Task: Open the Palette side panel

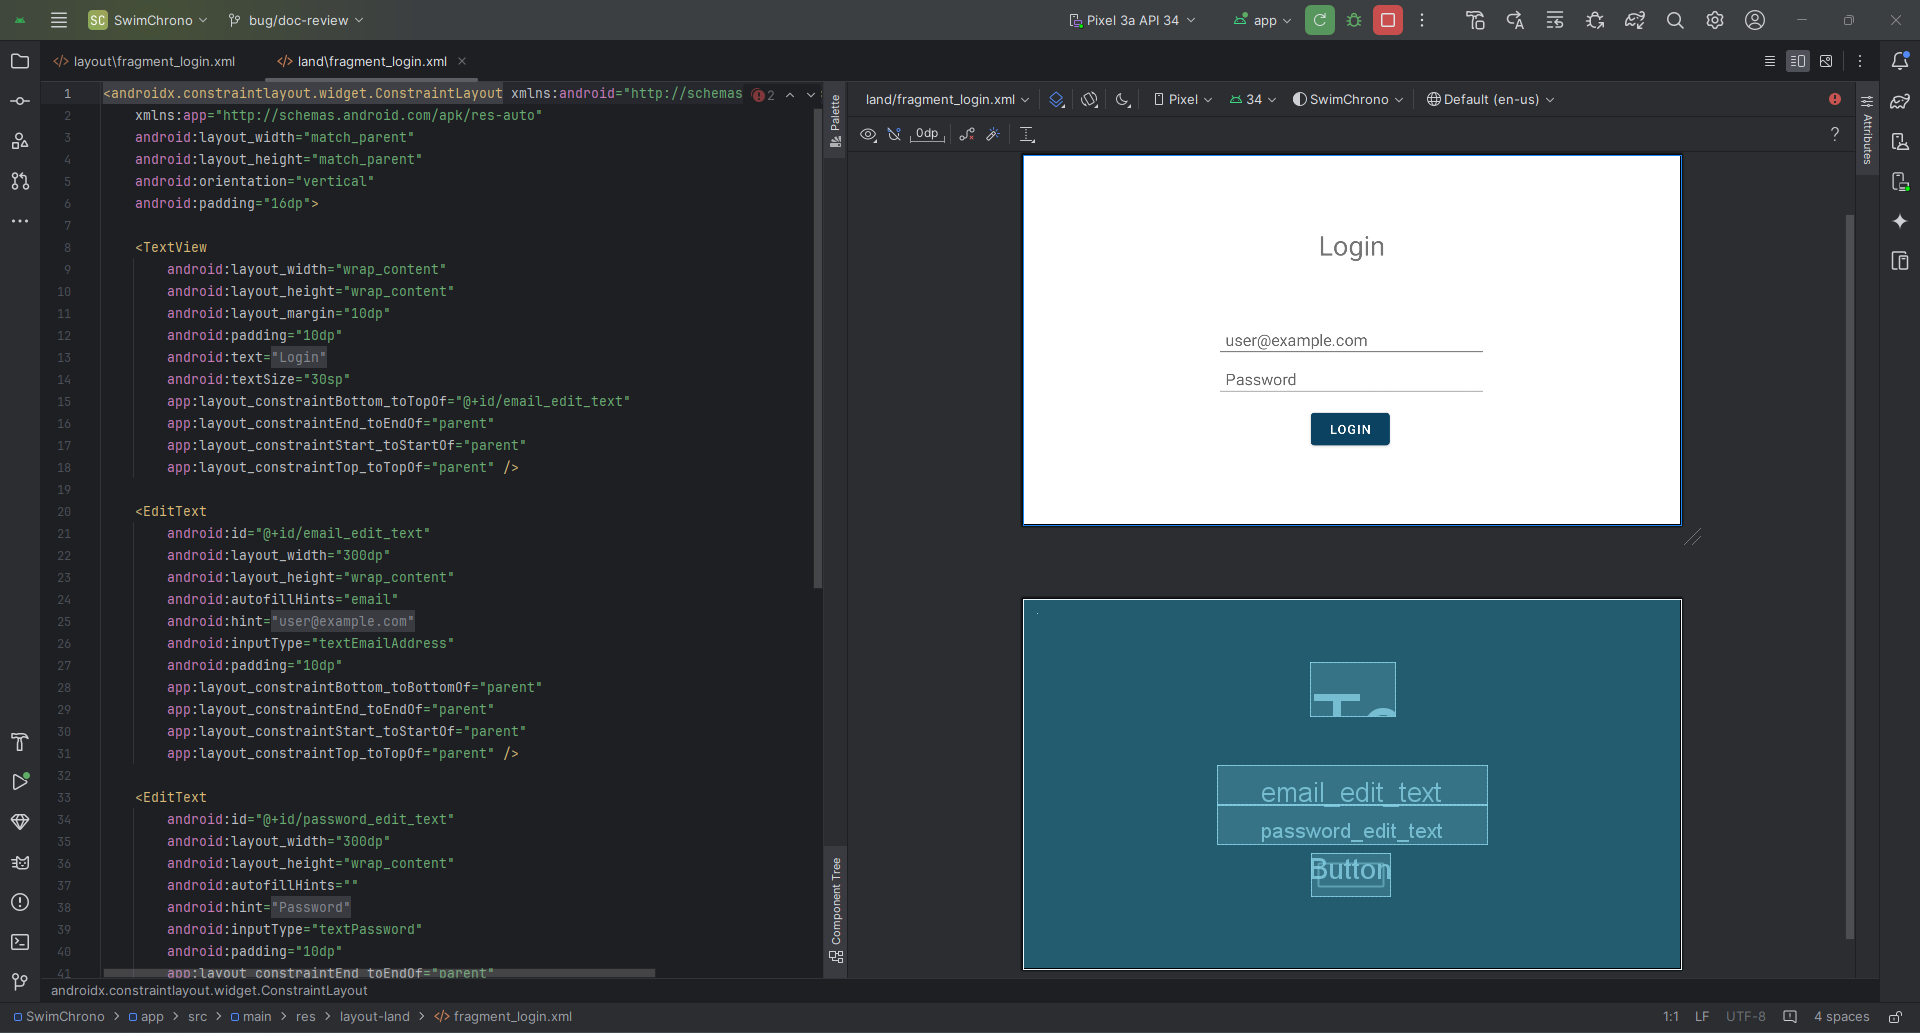Action: tap(836, 120)
